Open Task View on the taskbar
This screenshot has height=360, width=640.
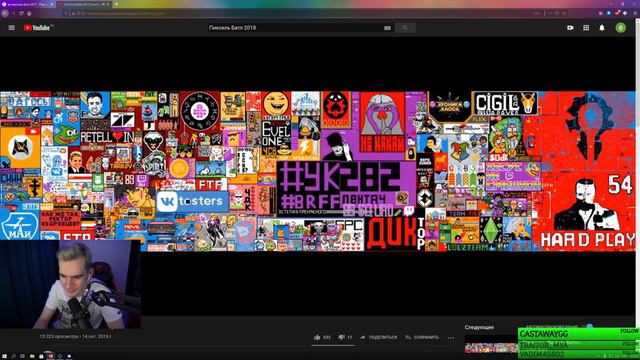coord(22,356)
